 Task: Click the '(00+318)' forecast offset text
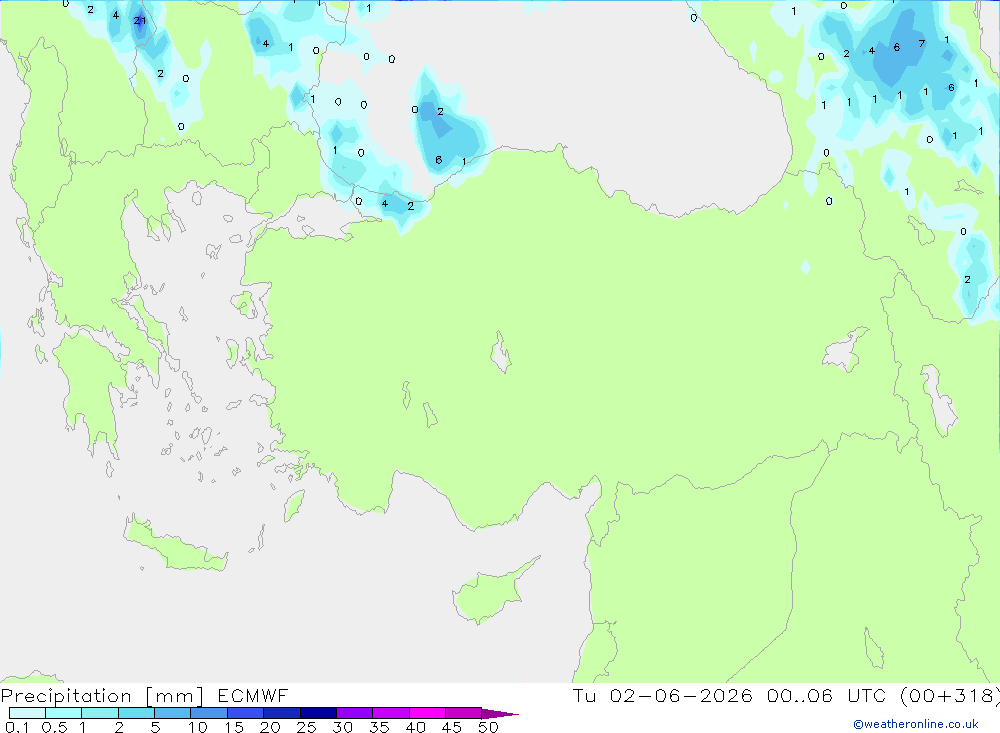(949, 696)
